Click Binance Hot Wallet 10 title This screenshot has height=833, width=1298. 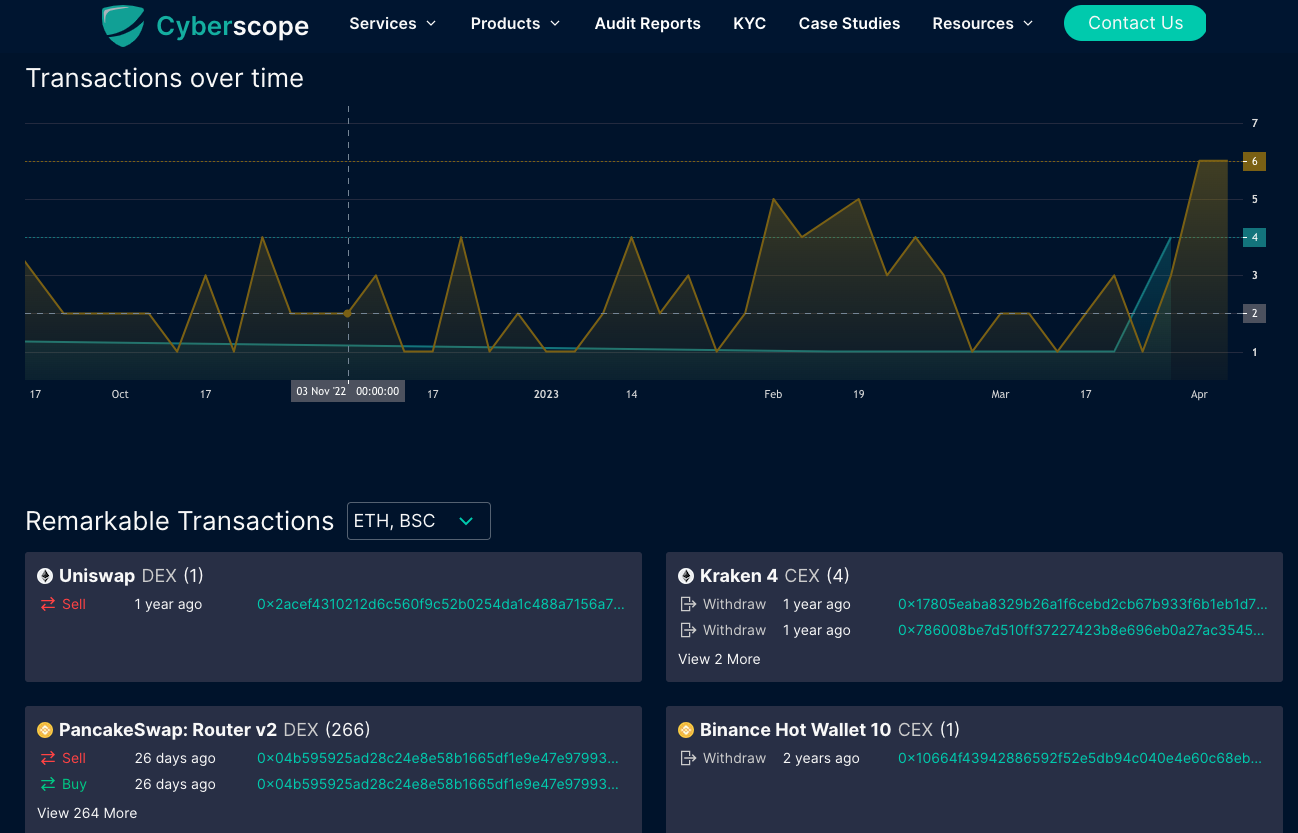pyautogui.click(x=795, y=730)
